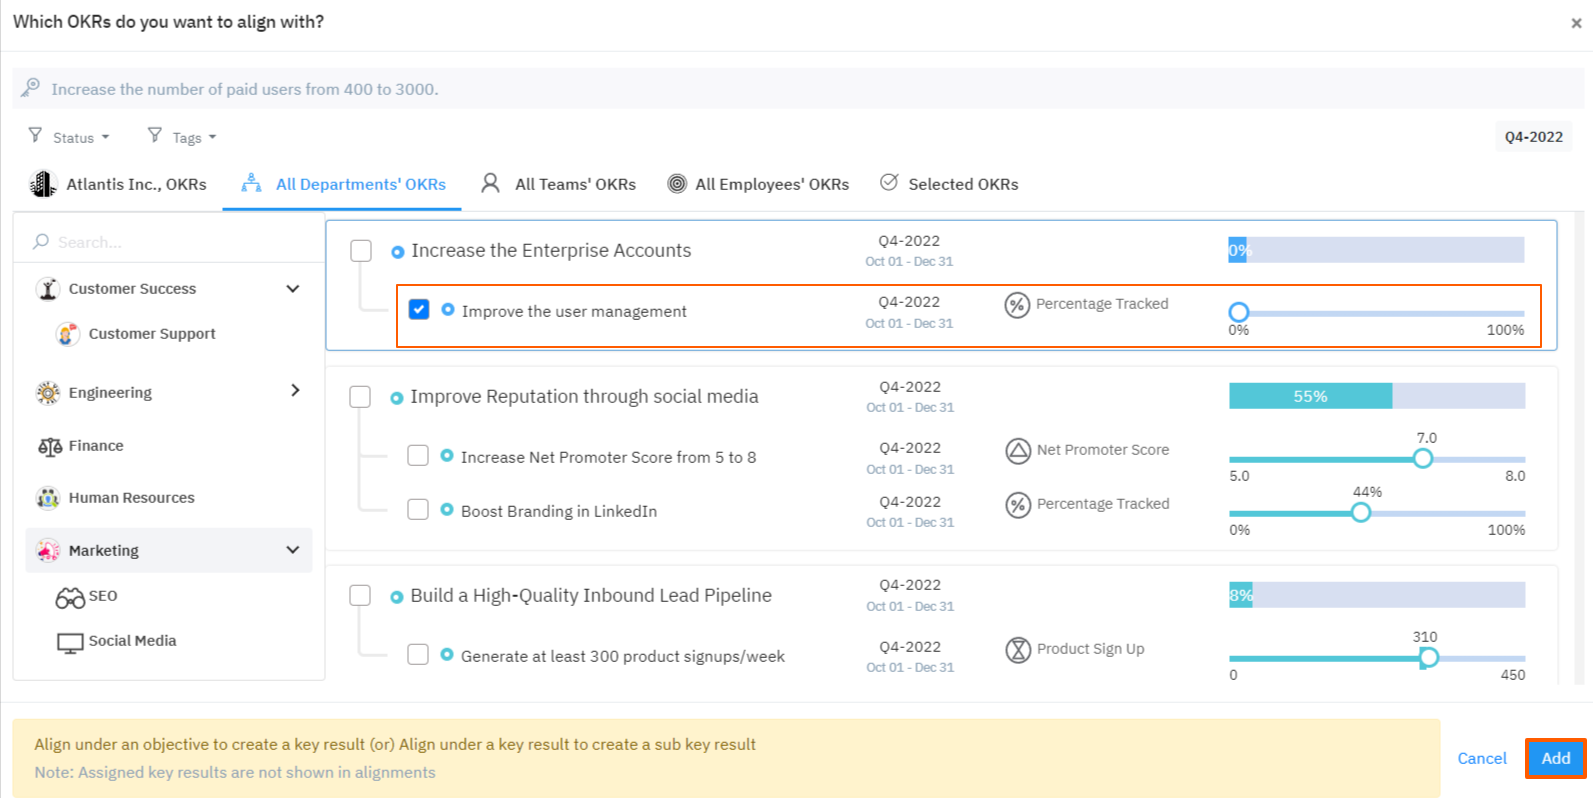This screenshot has height=798, width=1593.
Task: Select the Finance scales icon
Action: [x=50, y=446]
